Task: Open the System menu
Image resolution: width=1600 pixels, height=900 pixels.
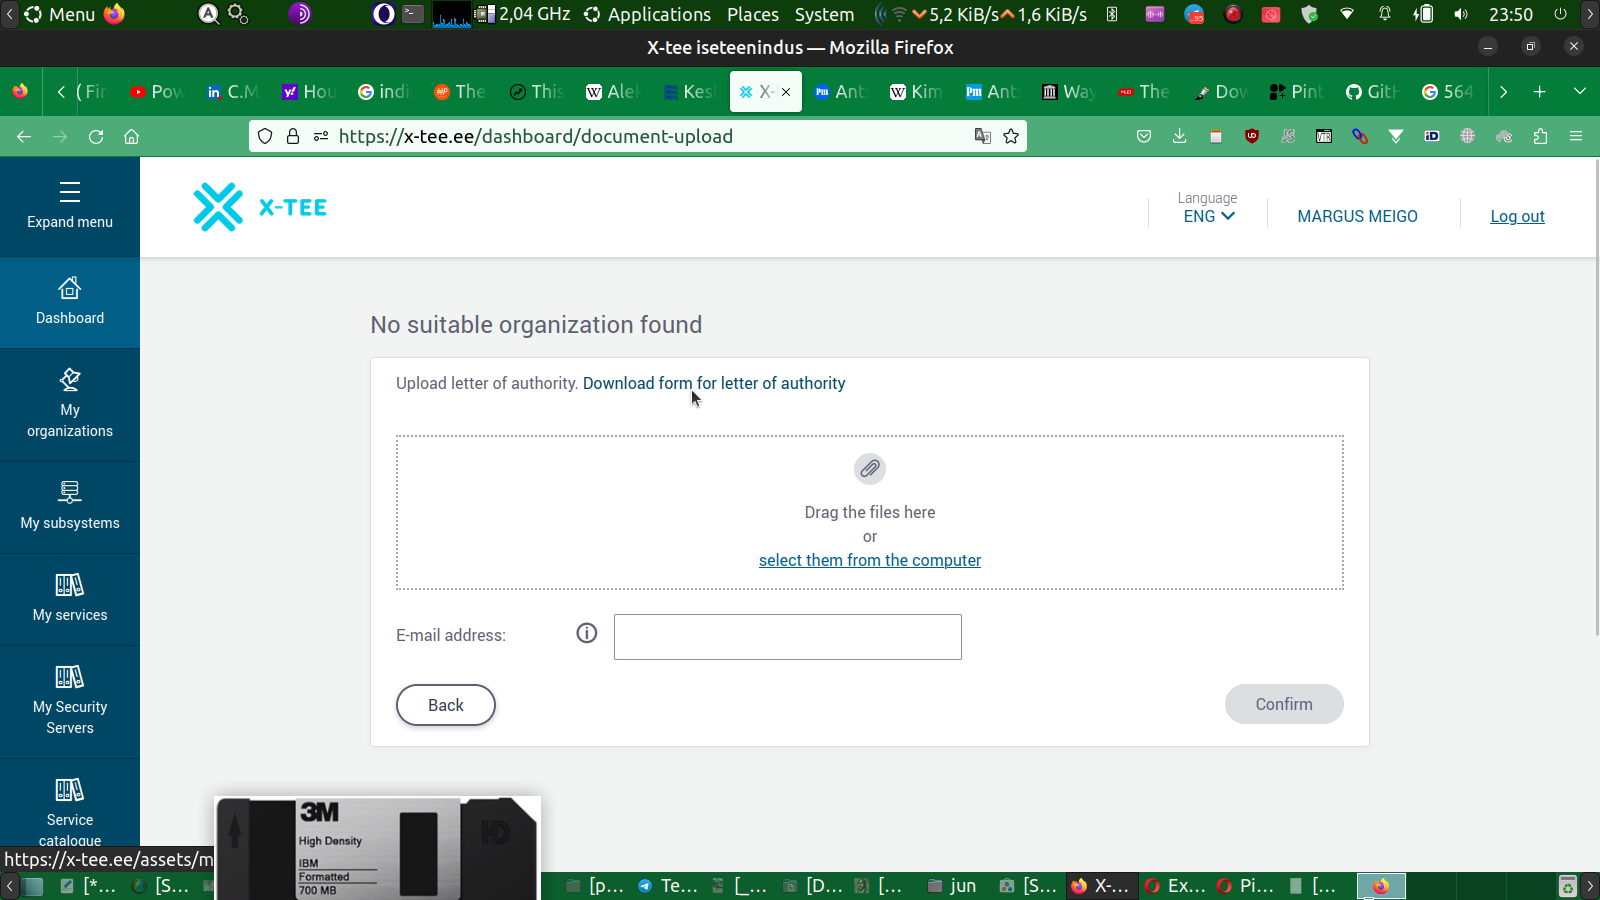Action: (824, 15)
